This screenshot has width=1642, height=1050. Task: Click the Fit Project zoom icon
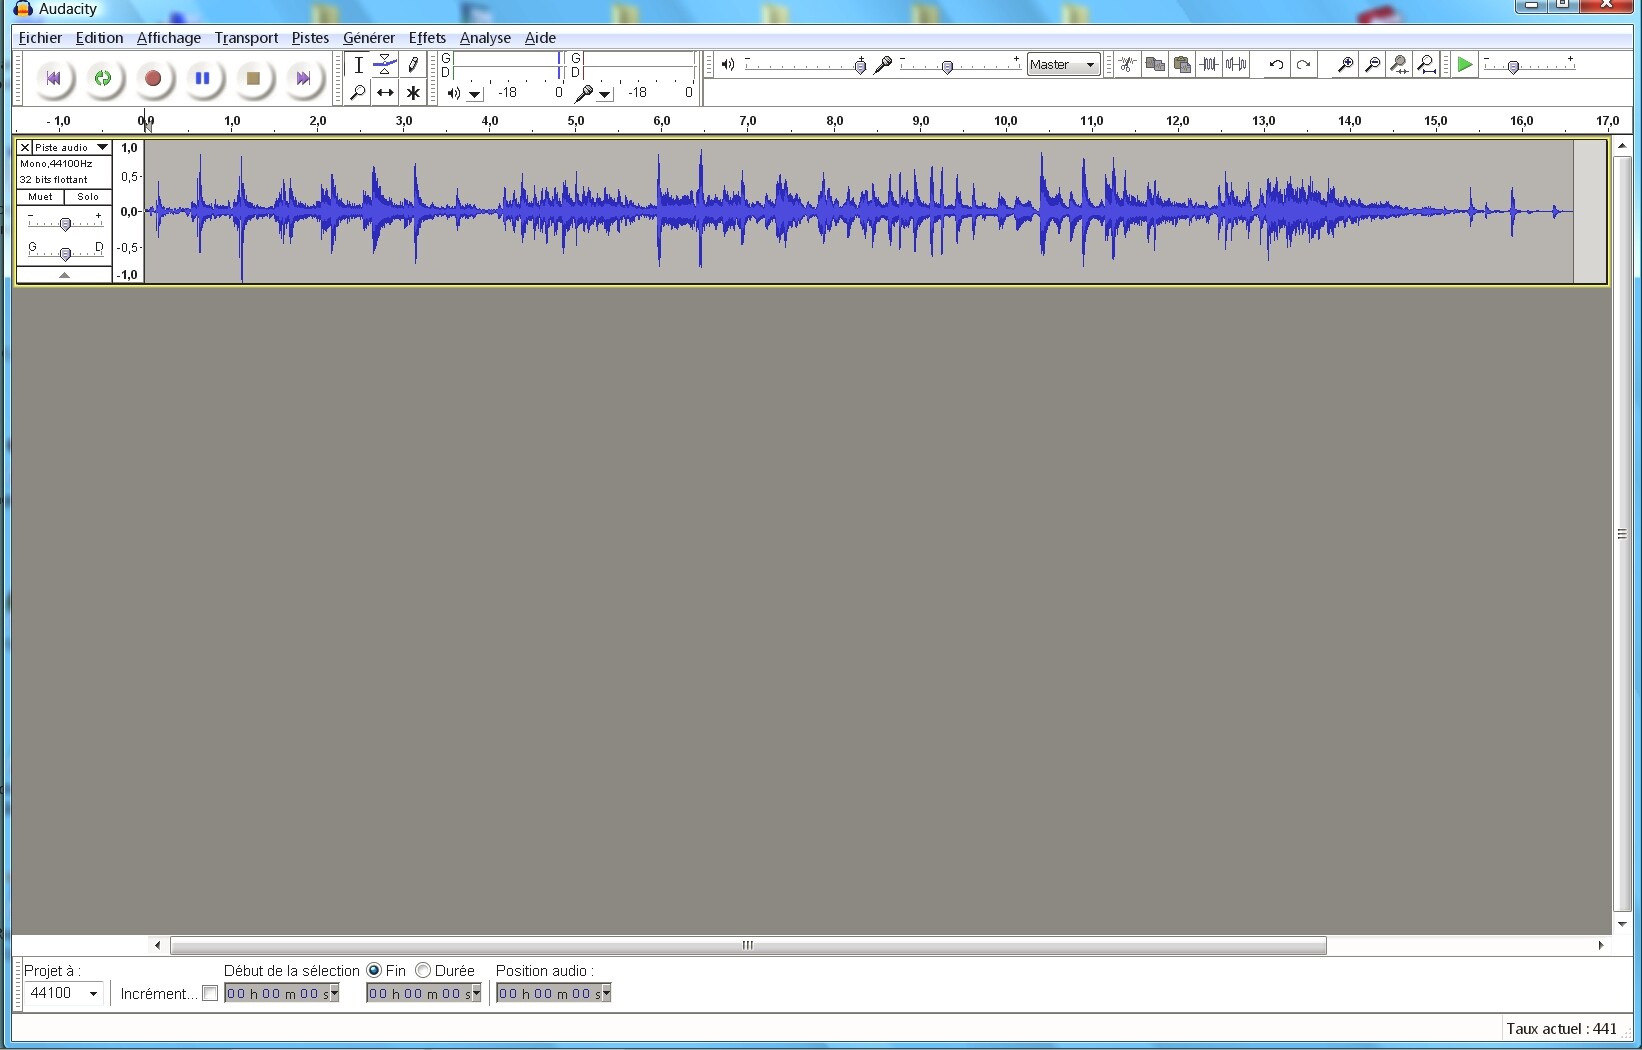pyautogui.click(x=1427, y=64)
